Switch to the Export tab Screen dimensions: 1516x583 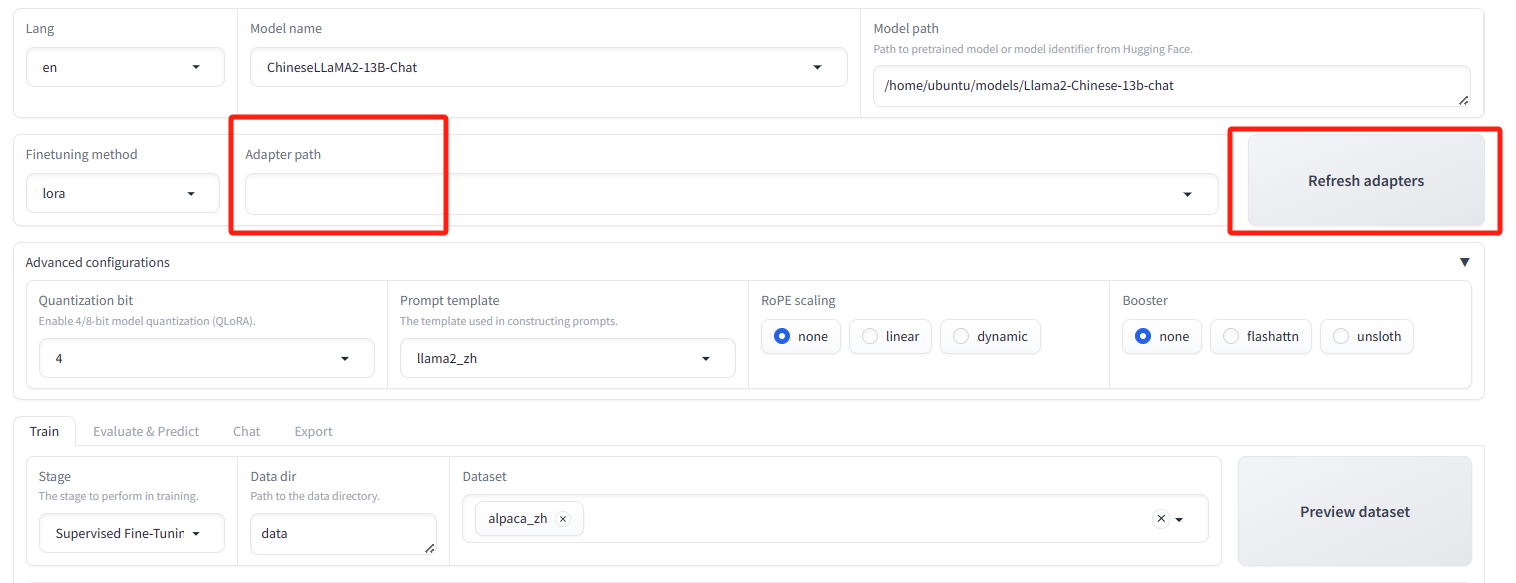click(x=313, y=431)
